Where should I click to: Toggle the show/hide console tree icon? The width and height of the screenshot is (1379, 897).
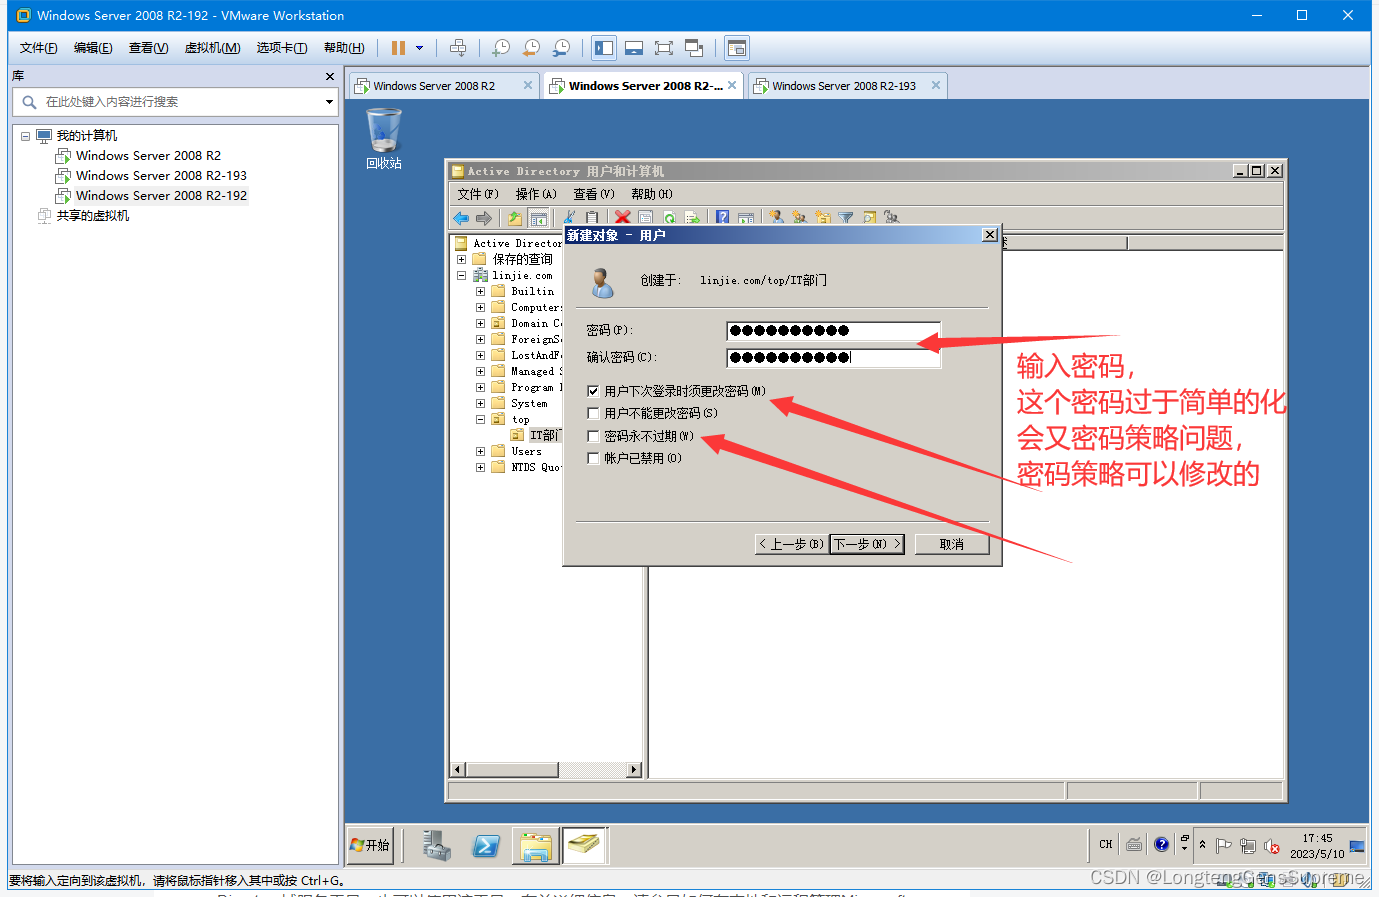tap(539, 218)
